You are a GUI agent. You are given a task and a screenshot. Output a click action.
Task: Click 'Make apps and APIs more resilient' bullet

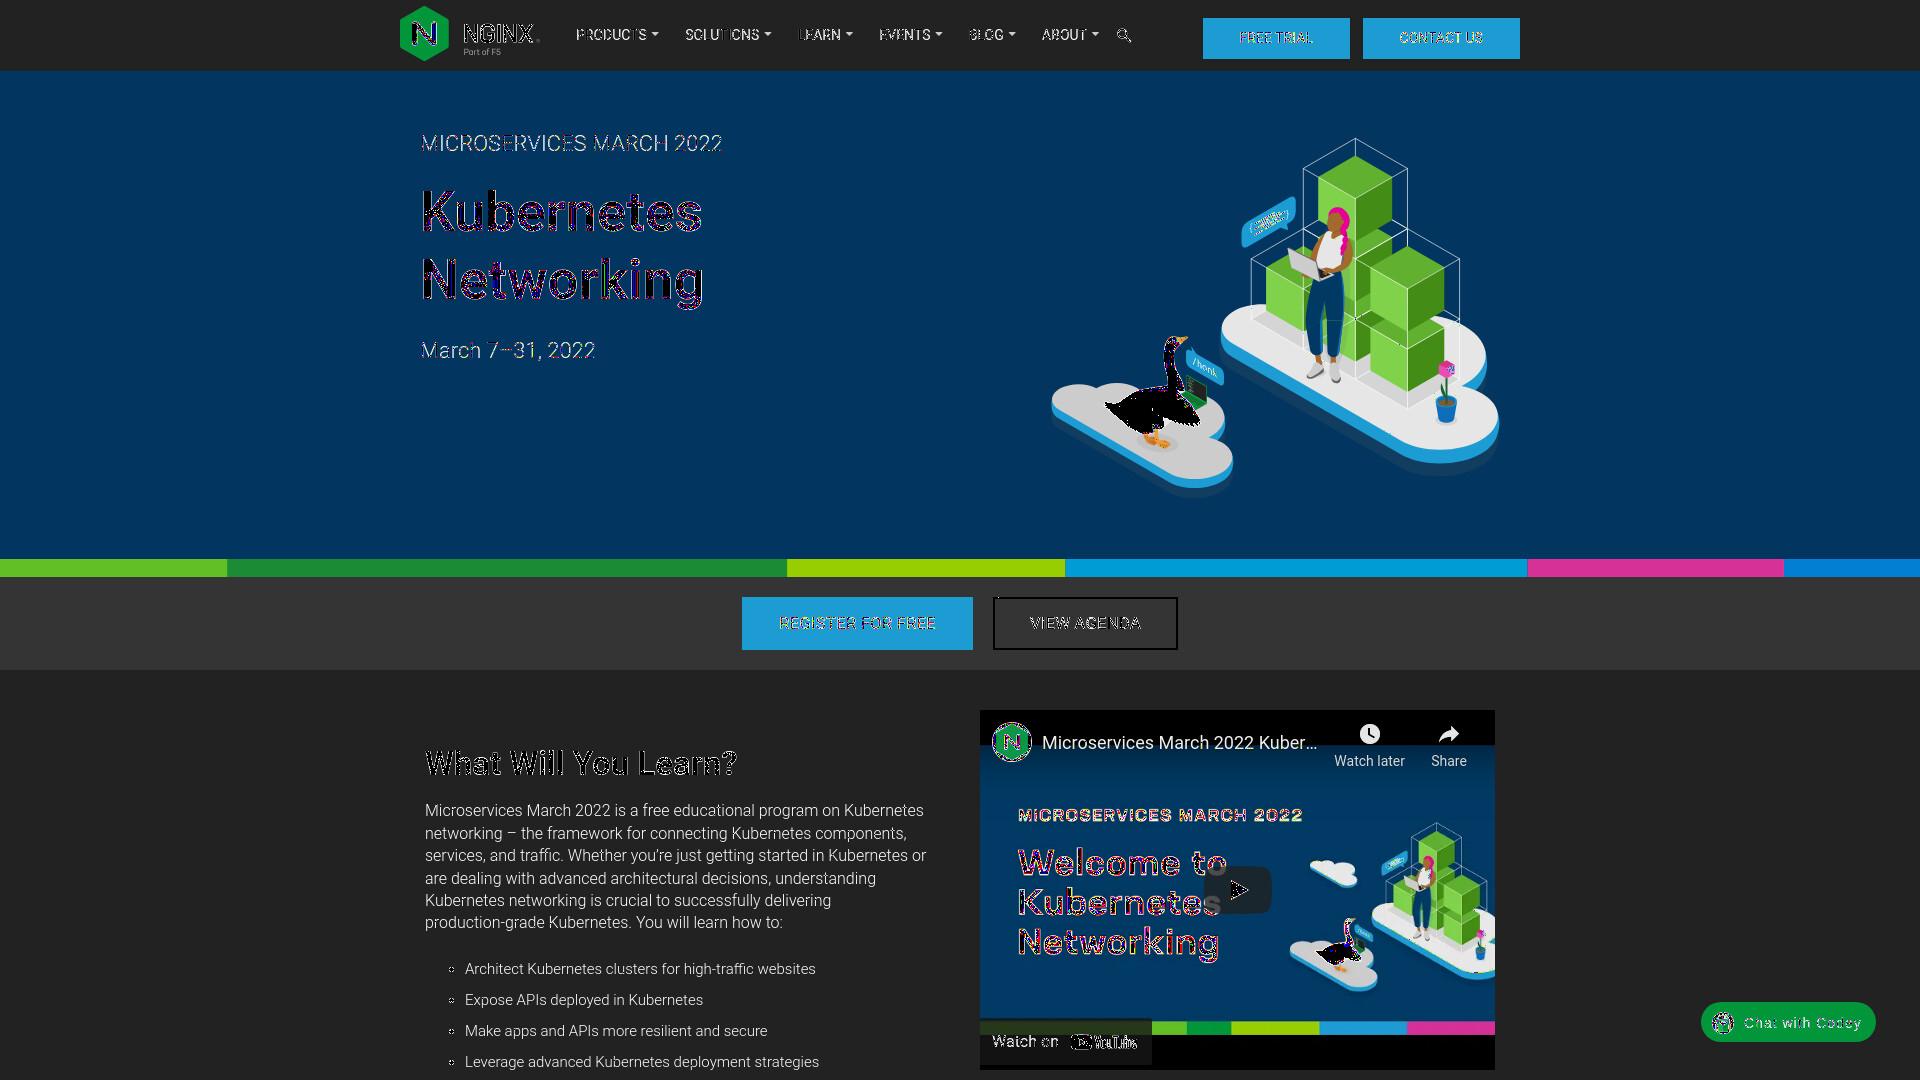coord(616,1031)
